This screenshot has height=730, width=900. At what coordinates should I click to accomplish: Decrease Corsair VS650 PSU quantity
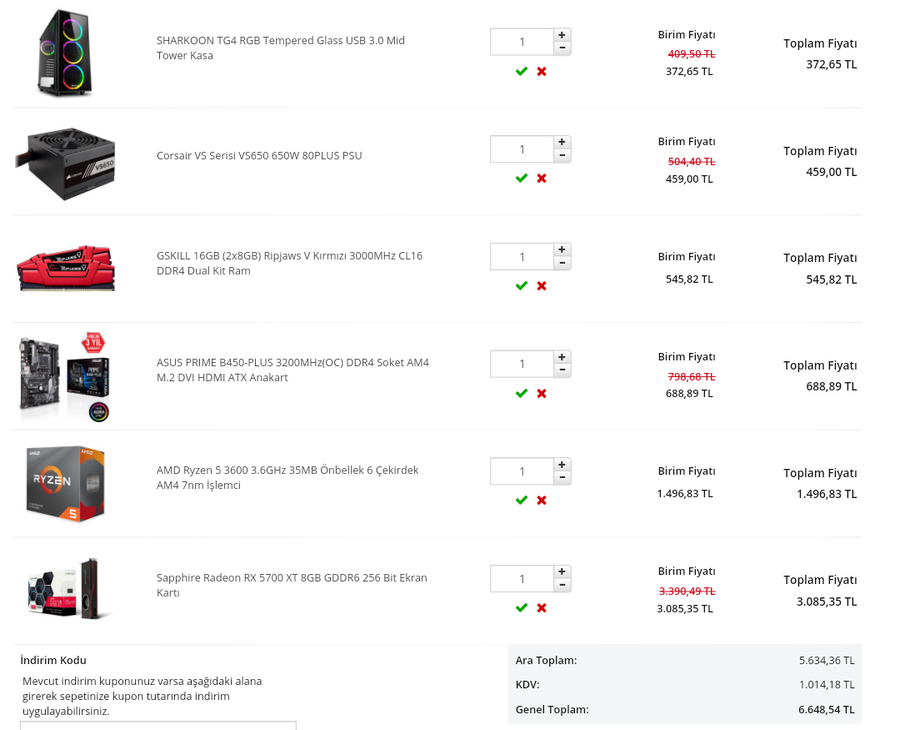tap(562, 156)
